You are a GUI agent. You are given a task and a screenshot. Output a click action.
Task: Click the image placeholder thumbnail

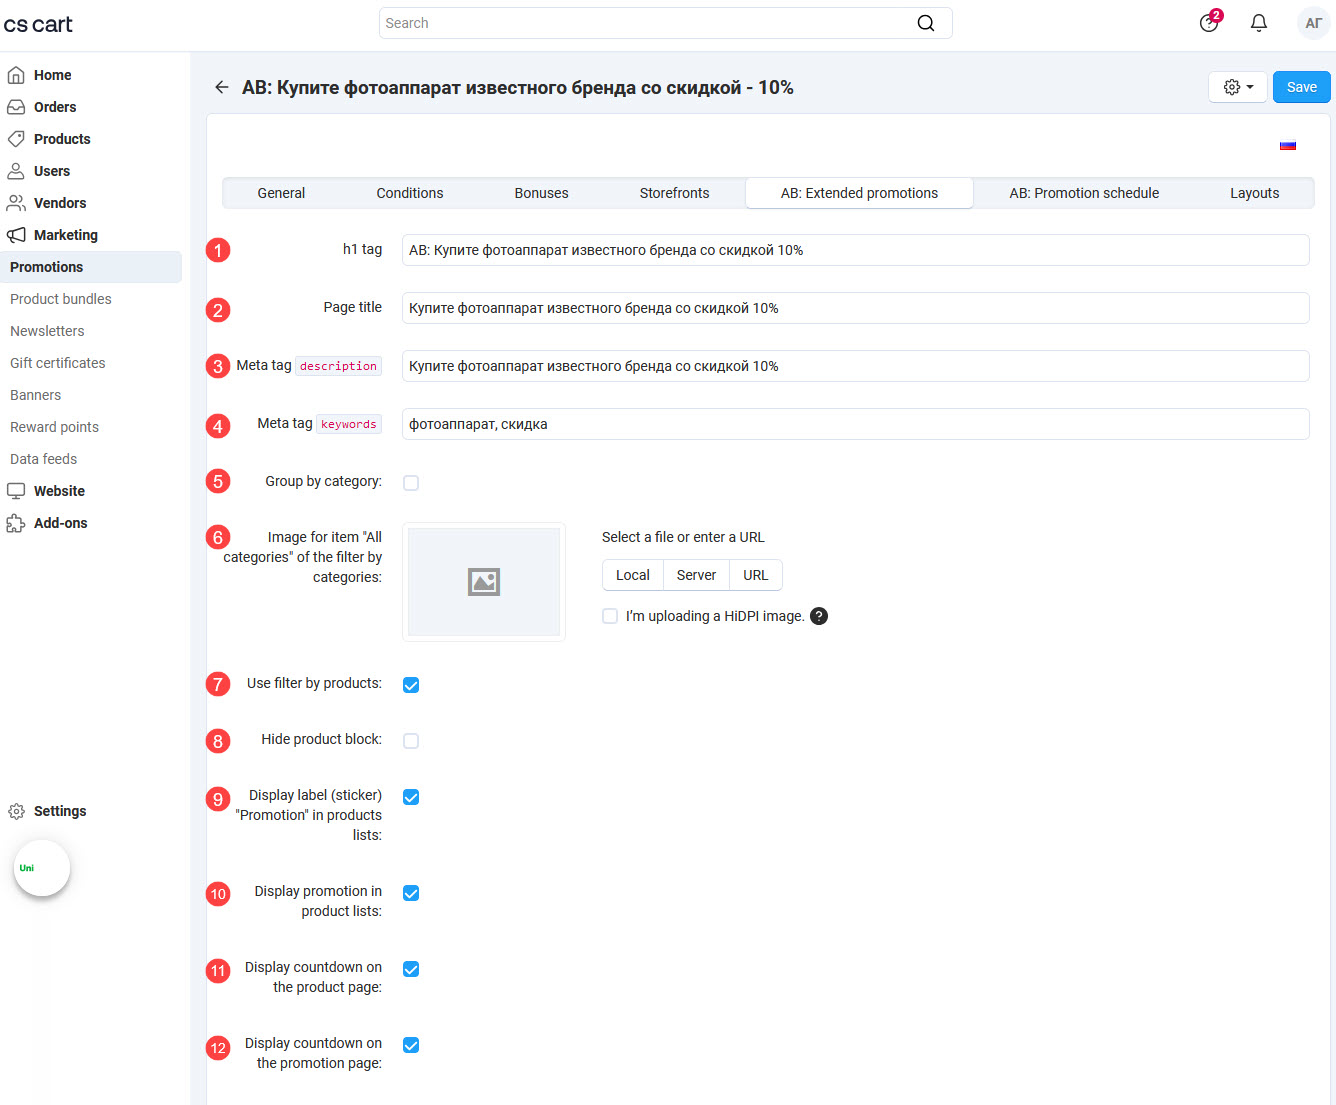pos(484,582)
